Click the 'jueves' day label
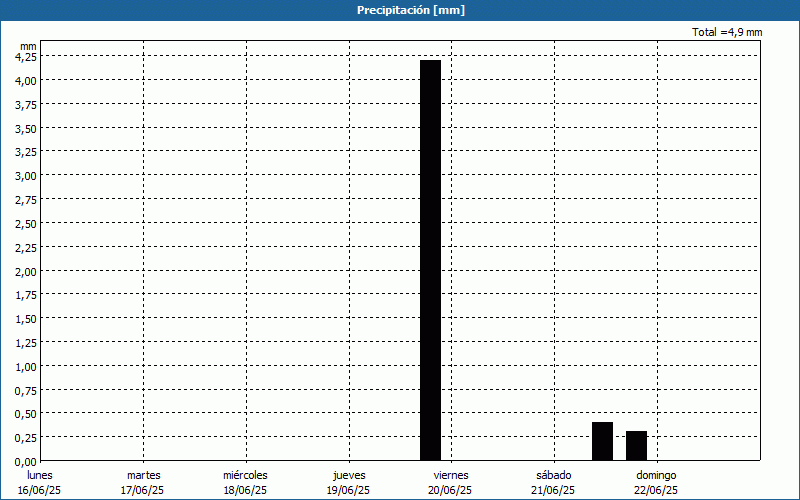The image size is (800, 500). pos(349,475)
